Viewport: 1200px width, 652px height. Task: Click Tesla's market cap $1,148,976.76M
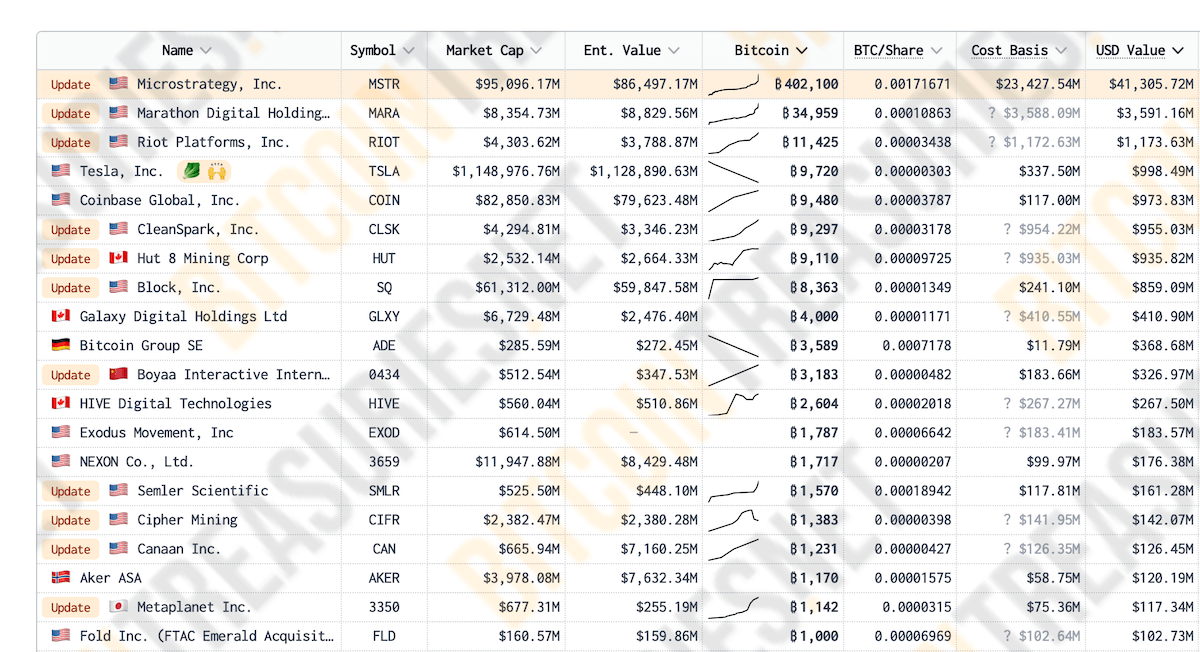506,171
